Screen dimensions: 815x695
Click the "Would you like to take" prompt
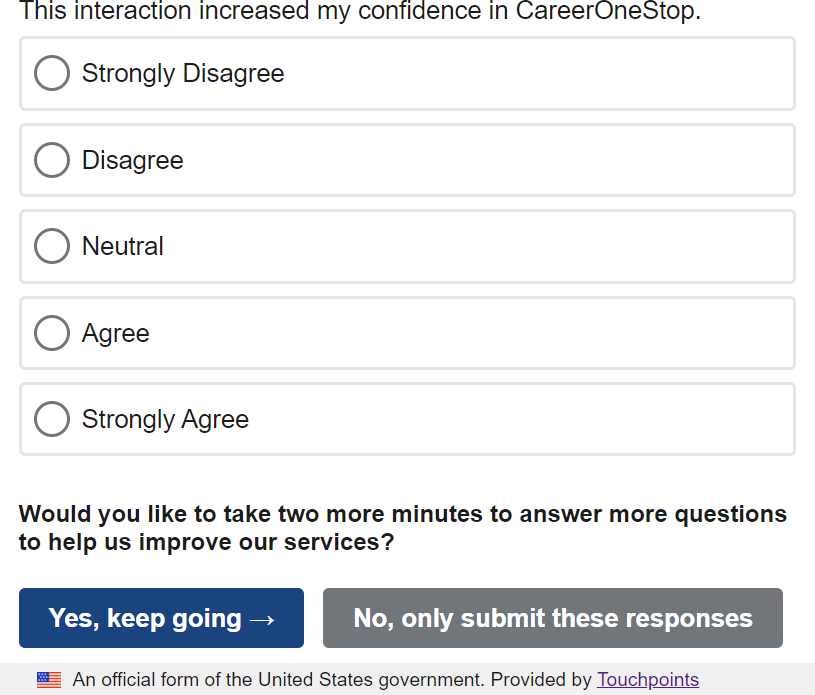click(402, 528)
